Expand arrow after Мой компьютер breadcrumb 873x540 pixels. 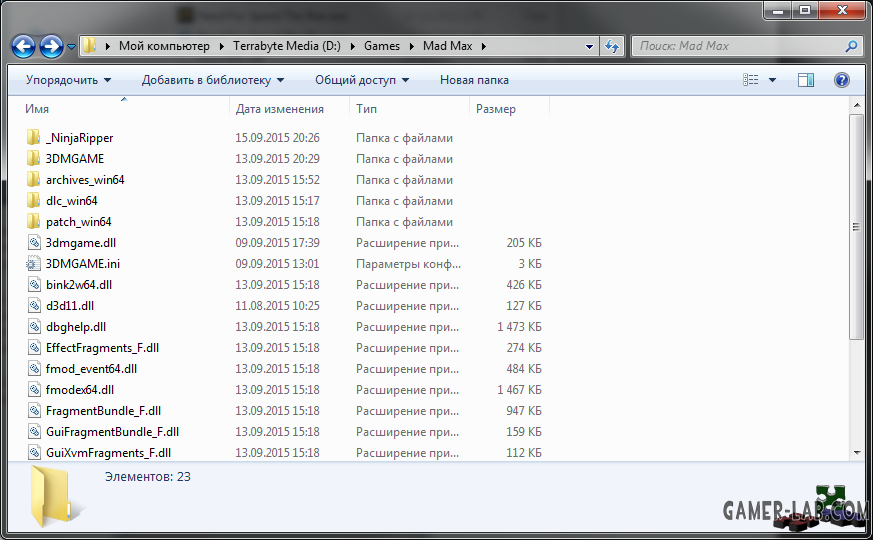click(x=222, y=46)
